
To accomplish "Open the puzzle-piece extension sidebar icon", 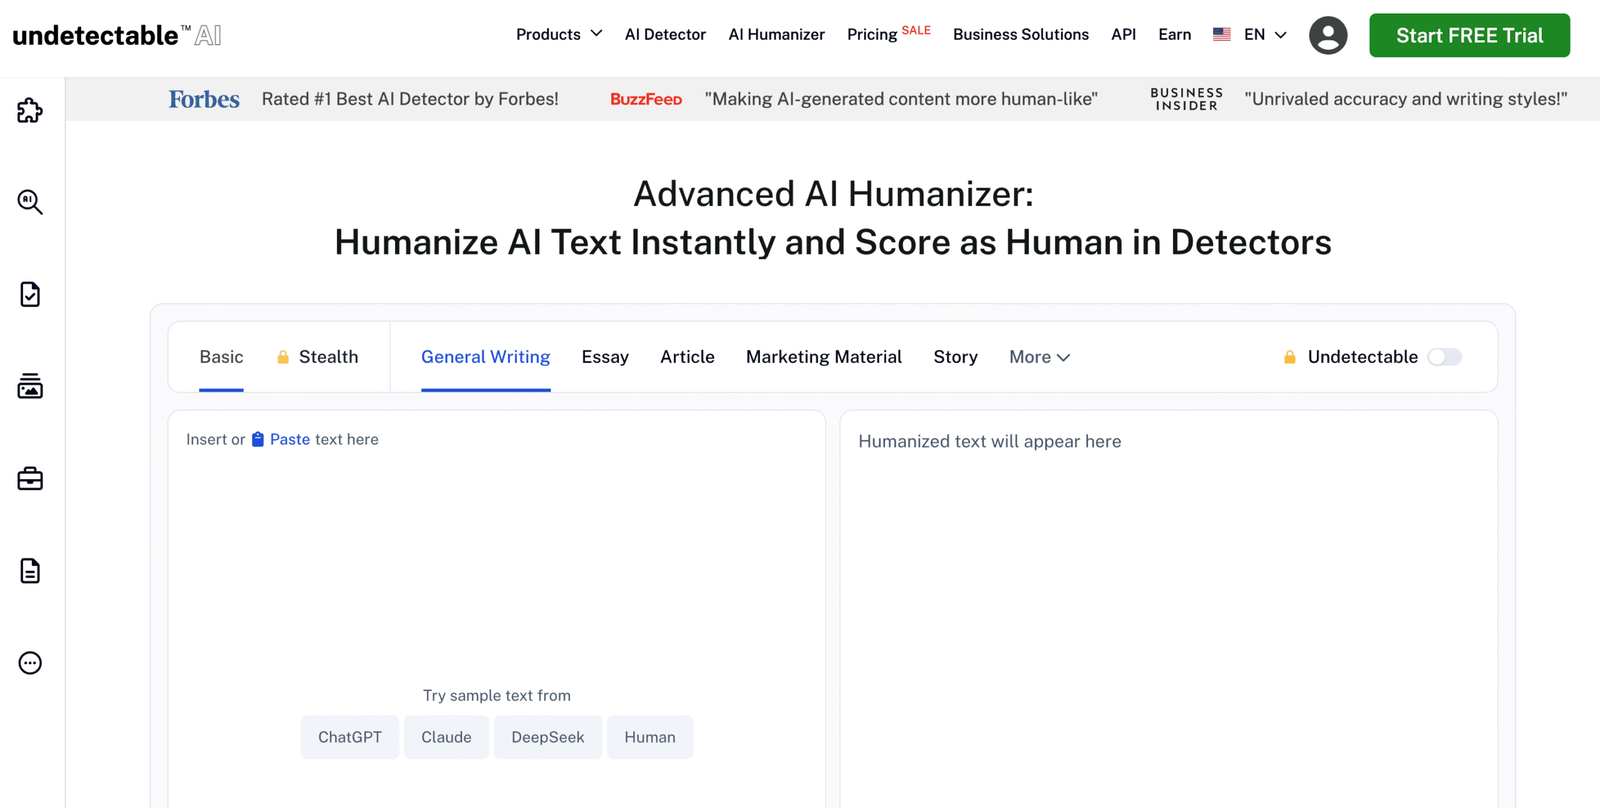I will pos(30,110).
